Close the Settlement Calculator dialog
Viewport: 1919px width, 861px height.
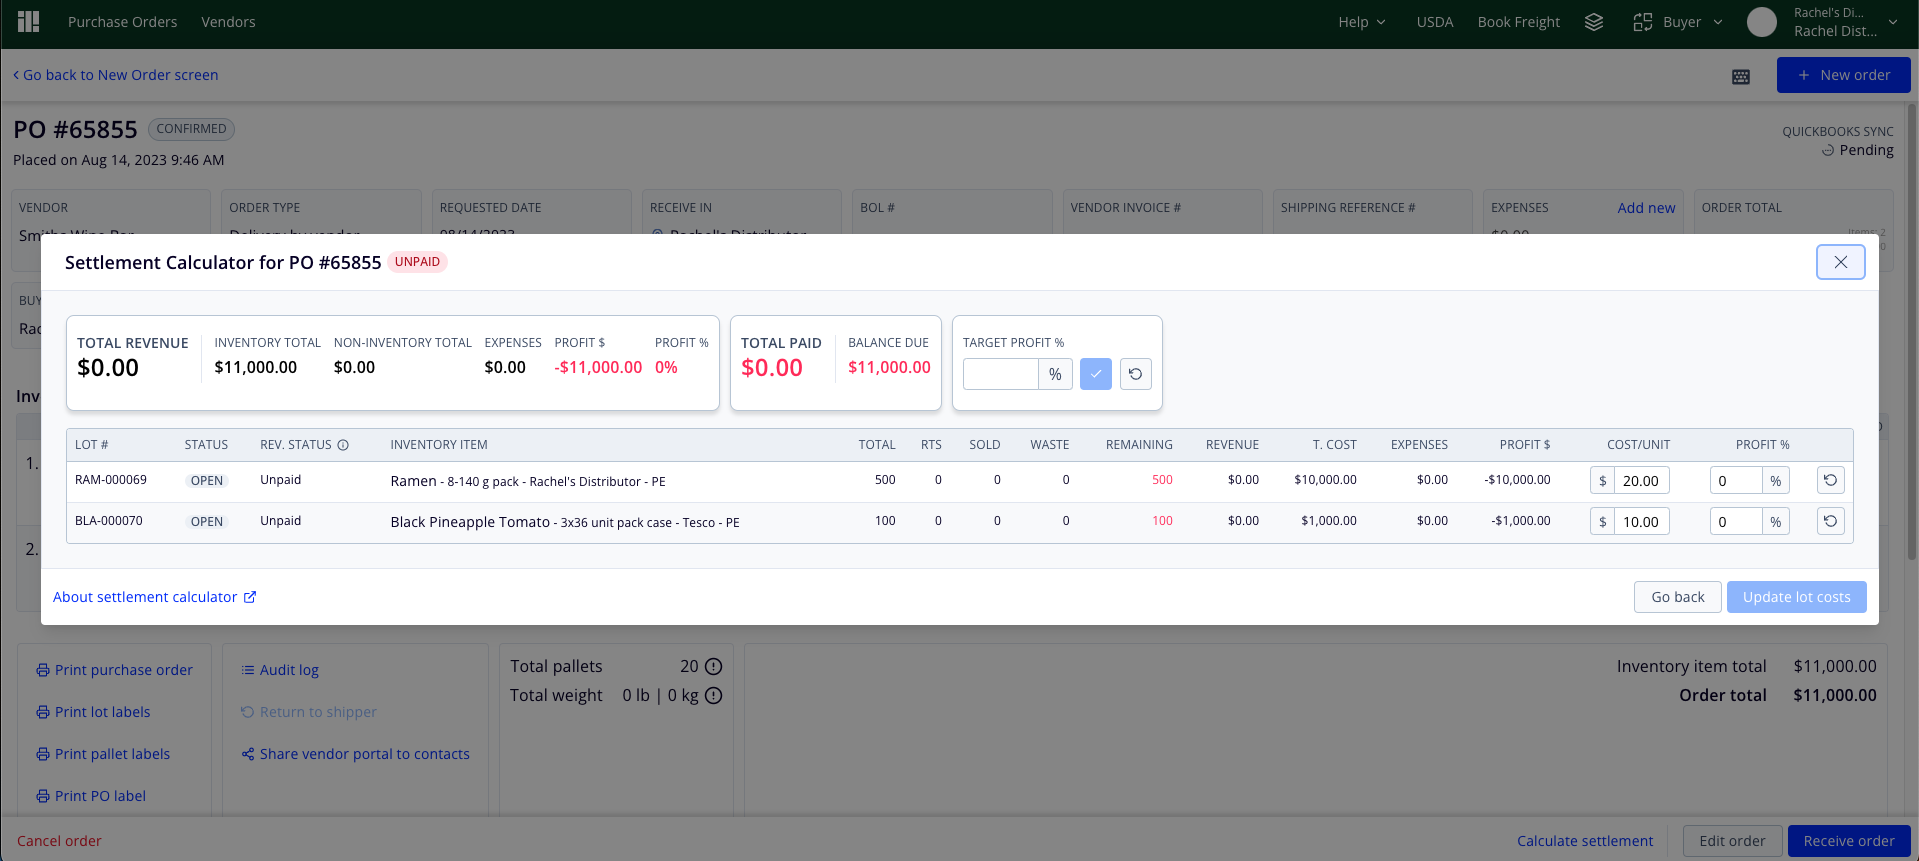pyautogui.click(x=1841, y=262)
